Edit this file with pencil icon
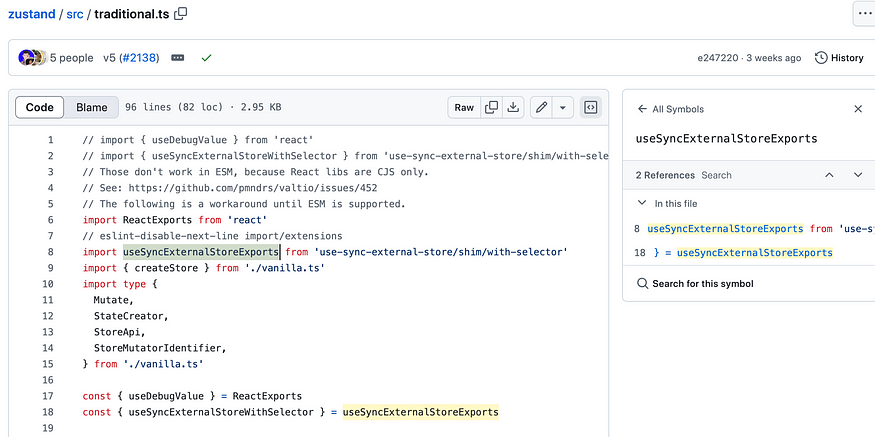This screenshot has height=437, width=875. coord(541,107)
